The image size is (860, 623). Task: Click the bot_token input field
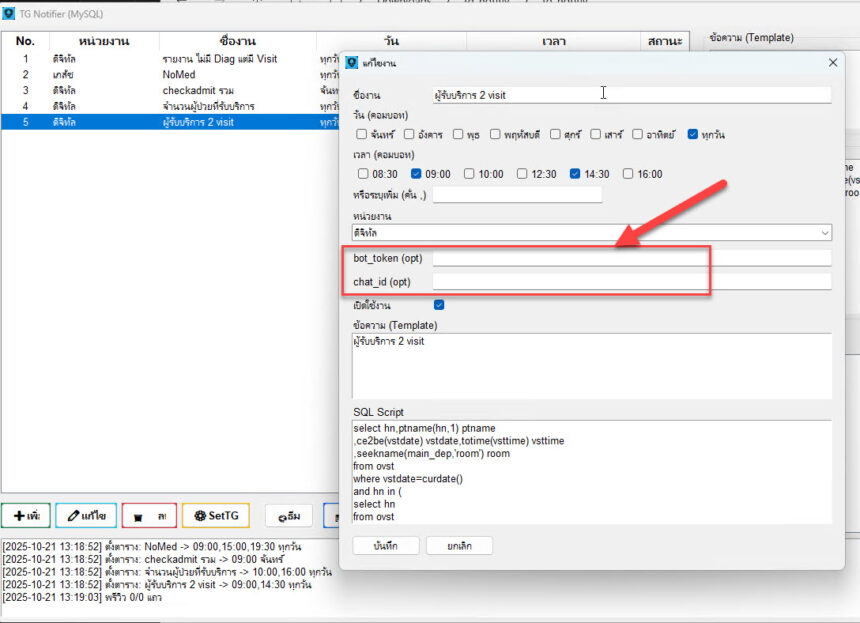click(x=631, y=258)
